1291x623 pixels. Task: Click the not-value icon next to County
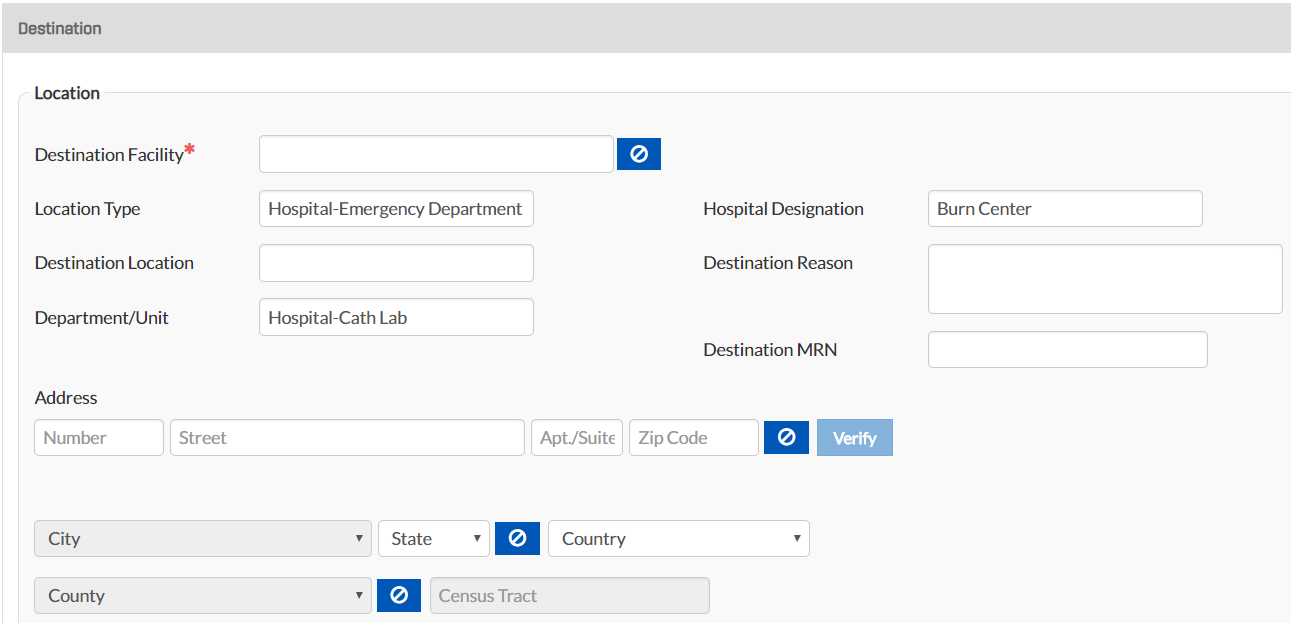[x=399, y=595]
